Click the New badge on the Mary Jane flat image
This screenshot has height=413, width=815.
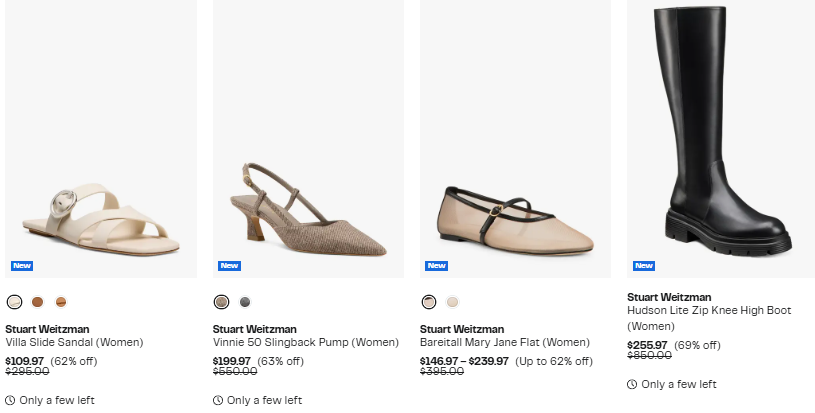[436, 265]
